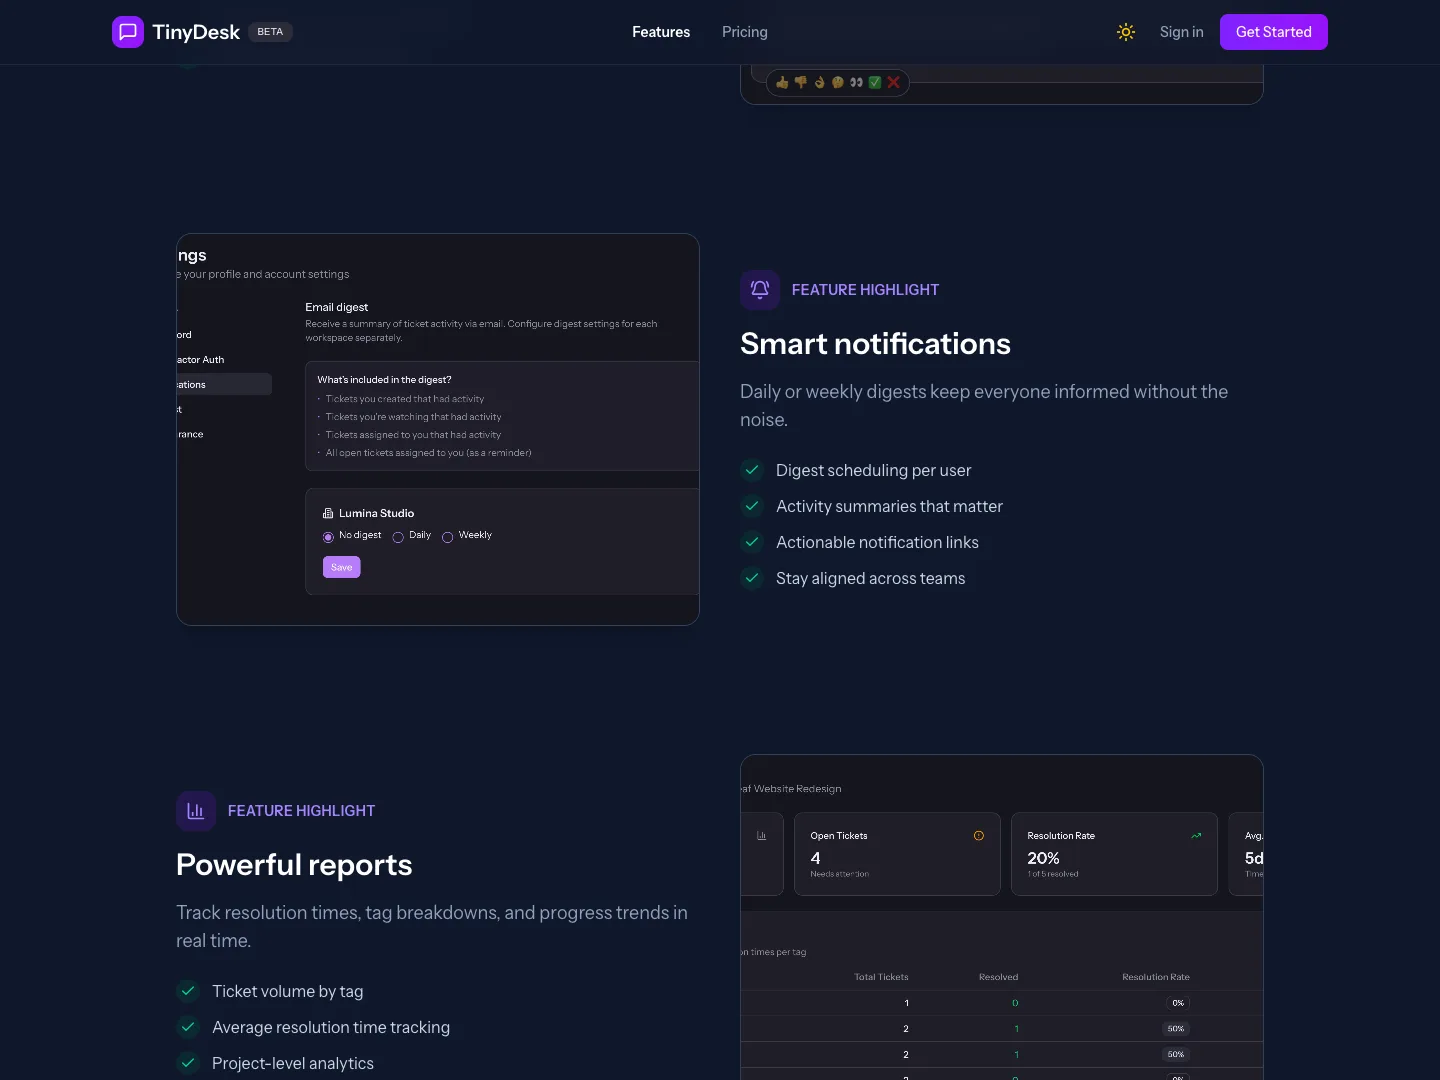
Task: Click the orange alert icon on Open Tickets
Action: point(979,836)
